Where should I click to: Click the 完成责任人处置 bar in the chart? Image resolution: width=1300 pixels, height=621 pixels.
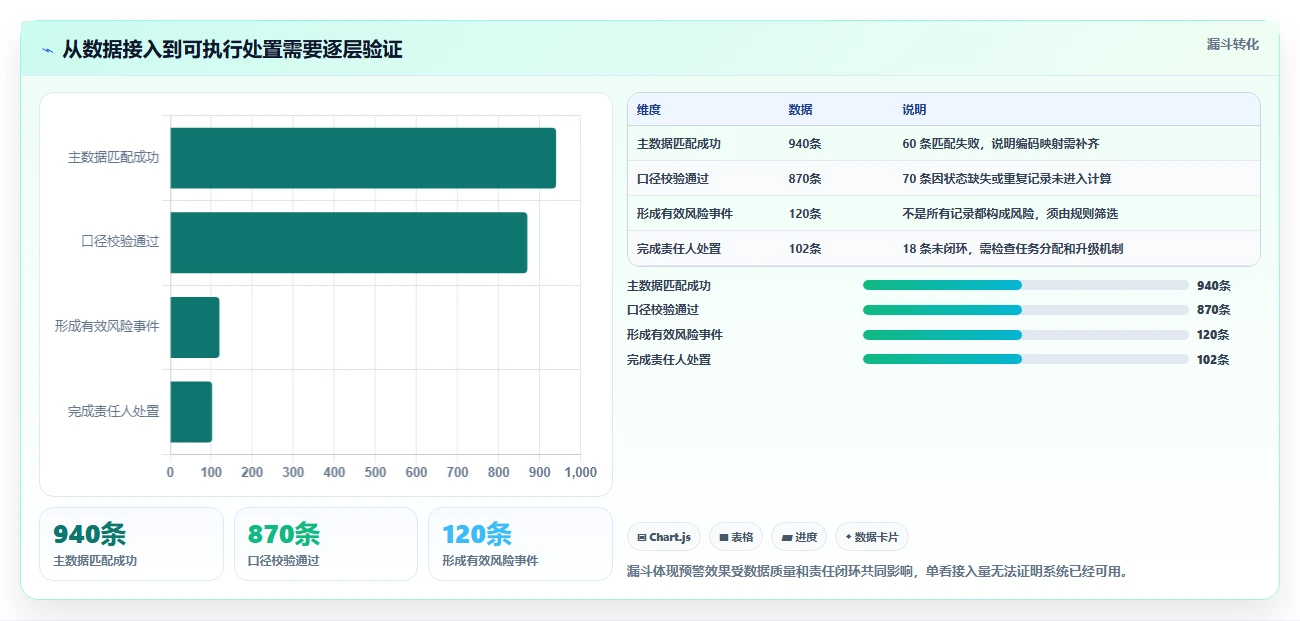pos(191,411)
